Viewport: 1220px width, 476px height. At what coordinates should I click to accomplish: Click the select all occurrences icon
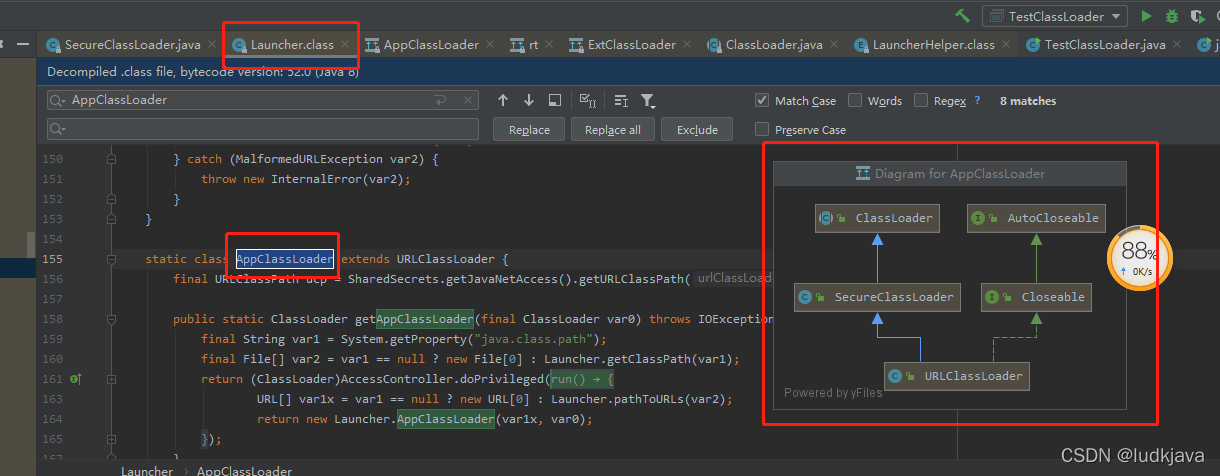(x=621, y=100)
